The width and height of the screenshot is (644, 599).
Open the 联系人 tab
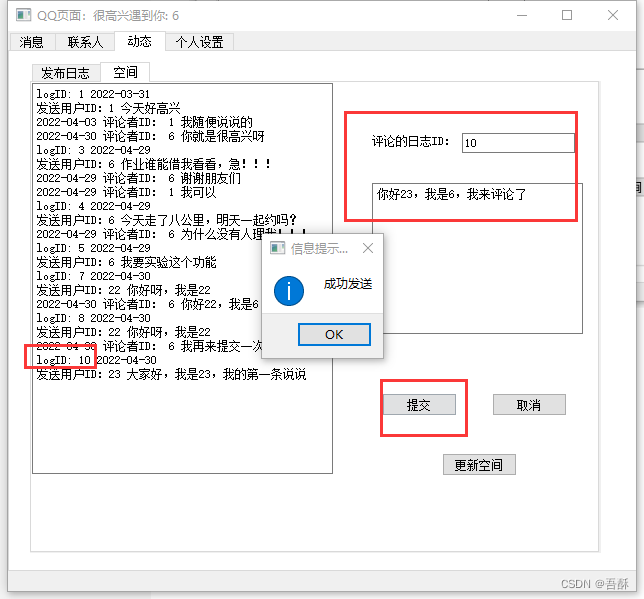point(85,42)
